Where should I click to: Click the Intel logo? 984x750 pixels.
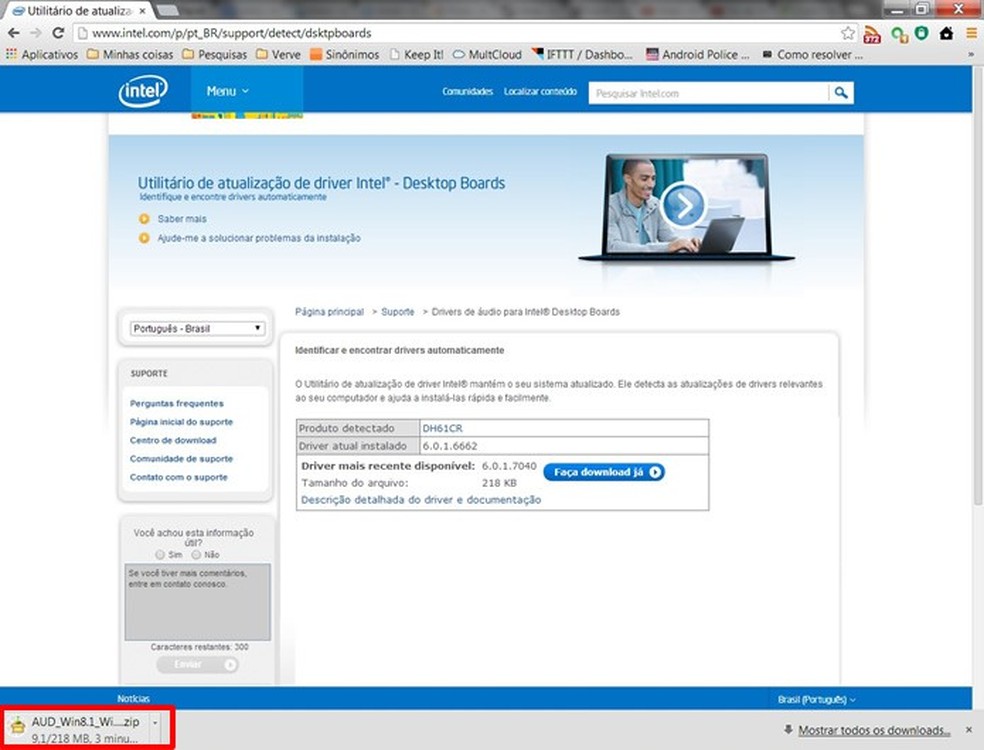[143, 91]
